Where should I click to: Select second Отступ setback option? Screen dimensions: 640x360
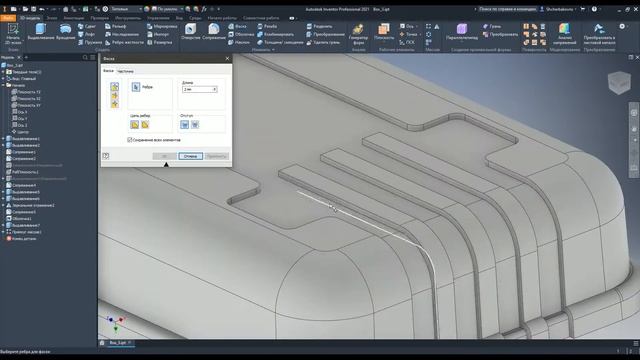pos(195,124)
